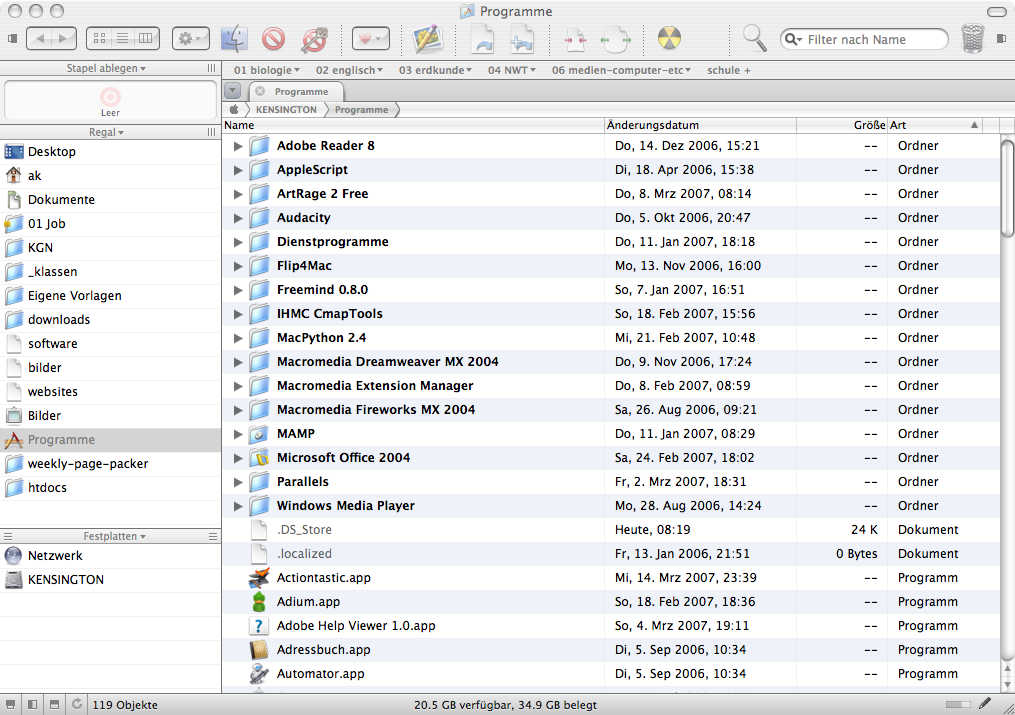
Task: Click the image editor icon in the toolbar
Action: [x=428, y=39]
